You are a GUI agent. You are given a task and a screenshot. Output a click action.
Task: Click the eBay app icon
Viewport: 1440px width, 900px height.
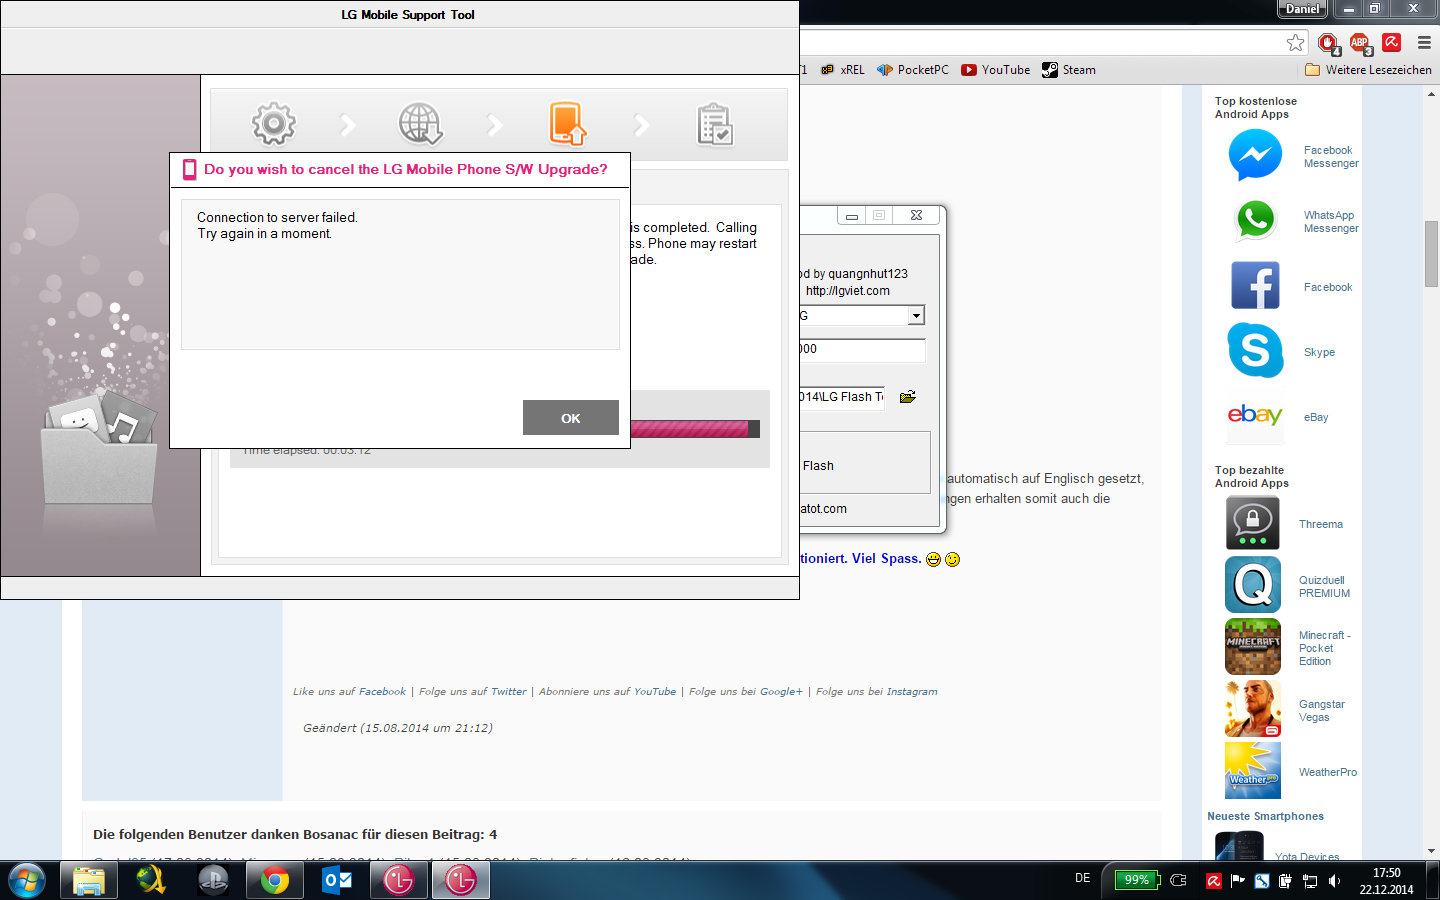pyautogui.click(x=1255, y=416)
